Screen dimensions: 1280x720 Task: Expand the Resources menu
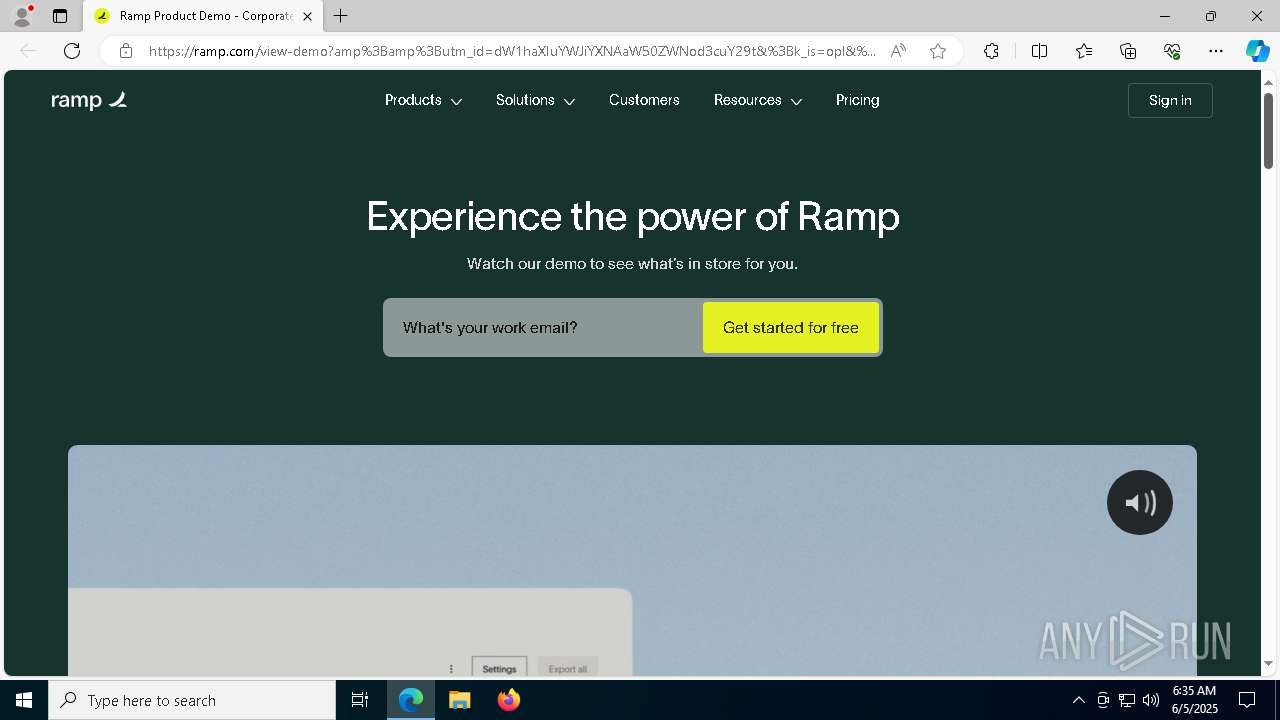[x=757, y=100]
